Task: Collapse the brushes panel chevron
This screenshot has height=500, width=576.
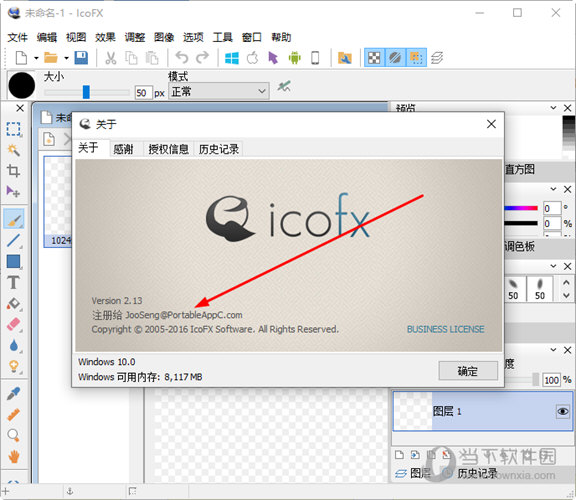Action: coord(553,266)
